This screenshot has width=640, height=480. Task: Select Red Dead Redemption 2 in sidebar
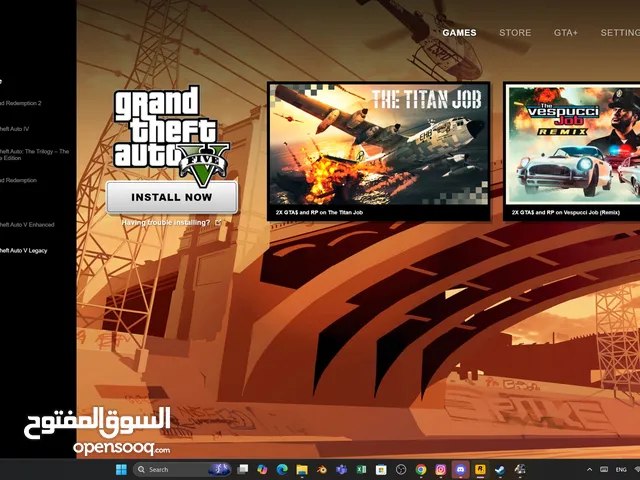(x=20, y=103)
